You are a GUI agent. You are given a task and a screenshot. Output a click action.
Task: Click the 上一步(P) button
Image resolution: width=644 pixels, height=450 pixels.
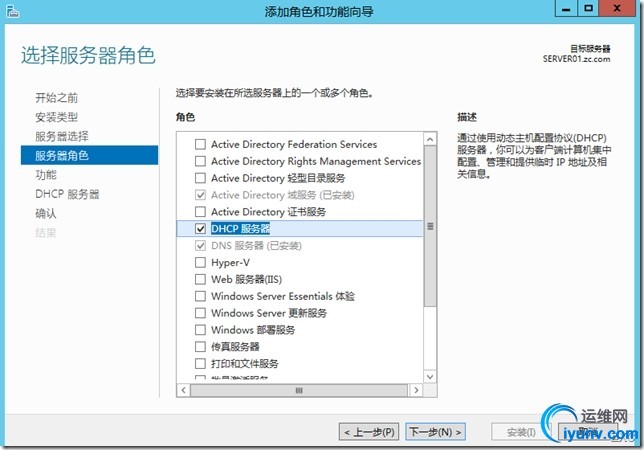pyautogui.click(x=369, y=432)
